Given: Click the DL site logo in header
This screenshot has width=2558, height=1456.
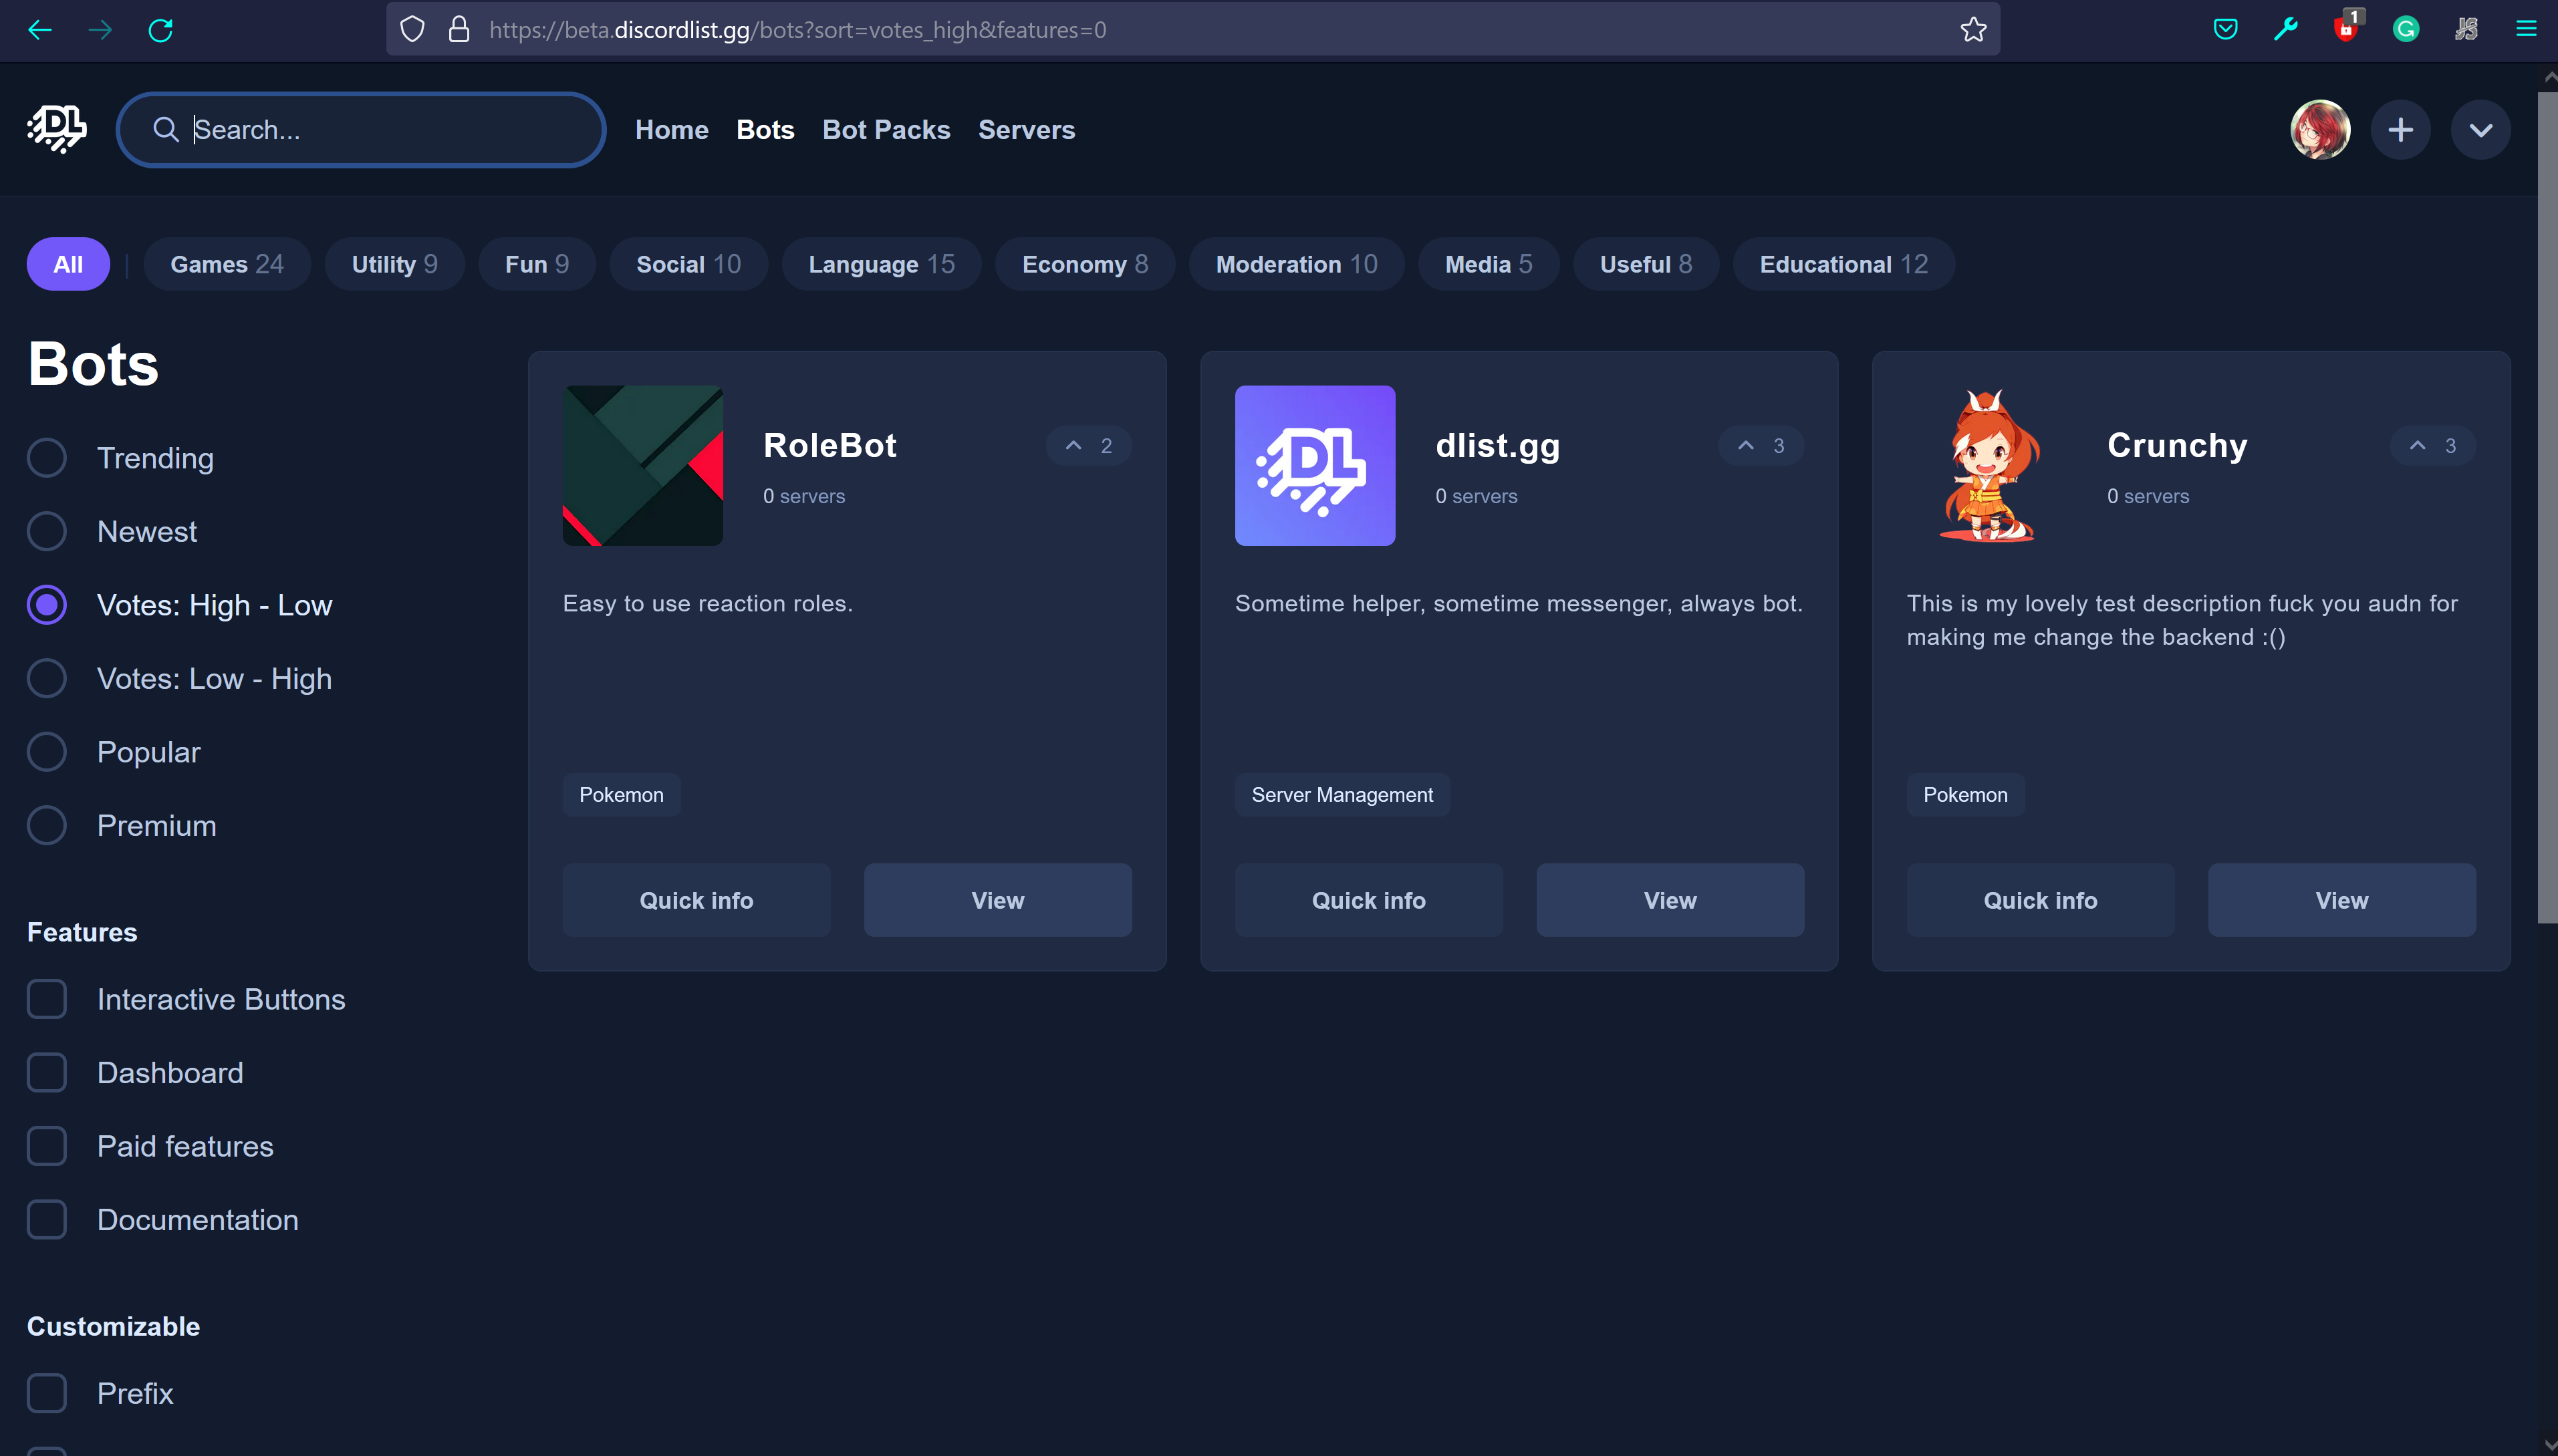Looking at the screenshot, I should [57, 129].
